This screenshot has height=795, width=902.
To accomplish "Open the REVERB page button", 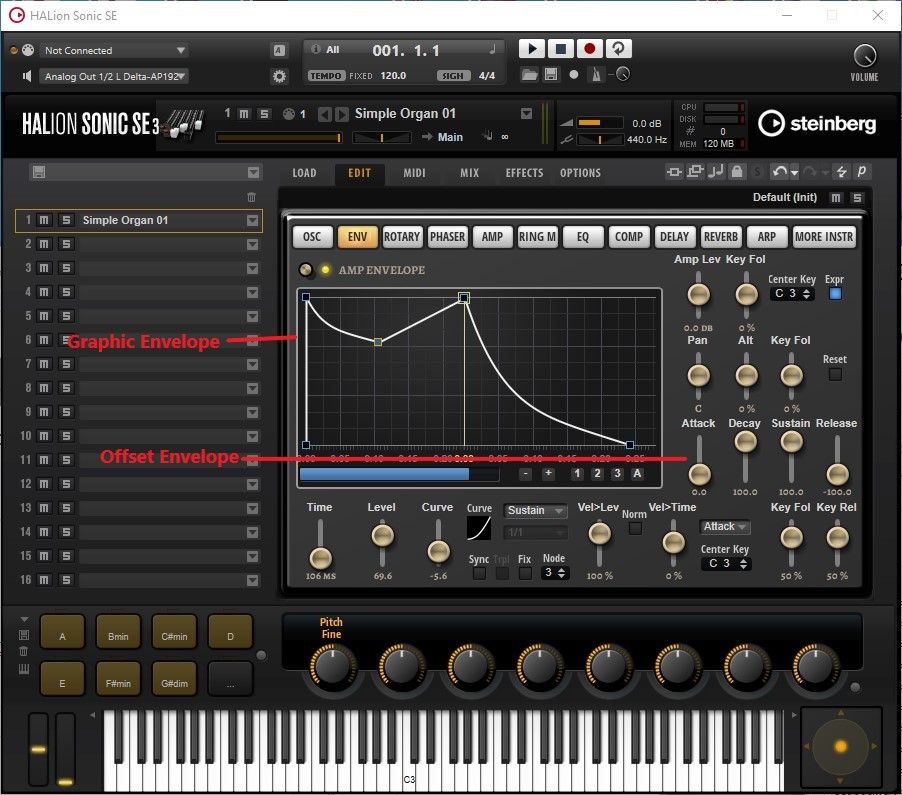I will point(721,236).
